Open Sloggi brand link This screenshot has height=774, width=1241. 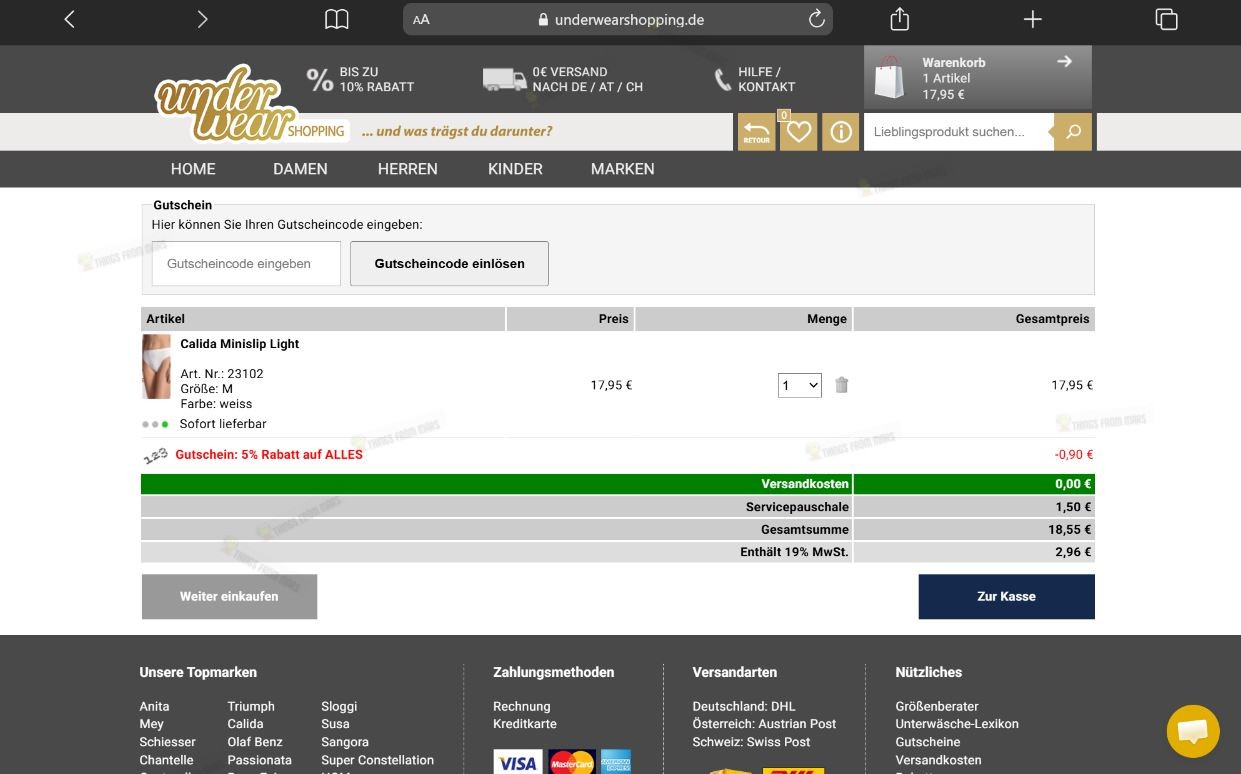[339, 706]
